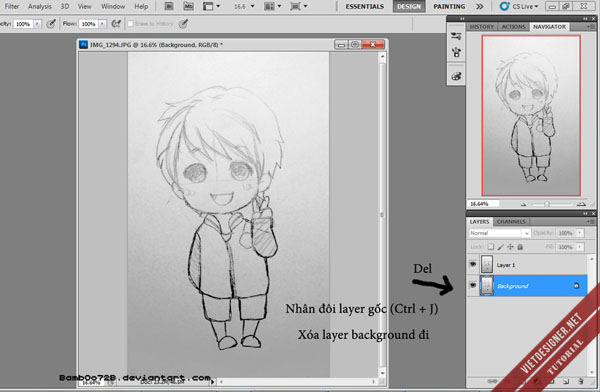The height and width of the screenshot is (392, 600).
Task: Toggle Lock image pixels brush icon
Action: click(501, 247)
